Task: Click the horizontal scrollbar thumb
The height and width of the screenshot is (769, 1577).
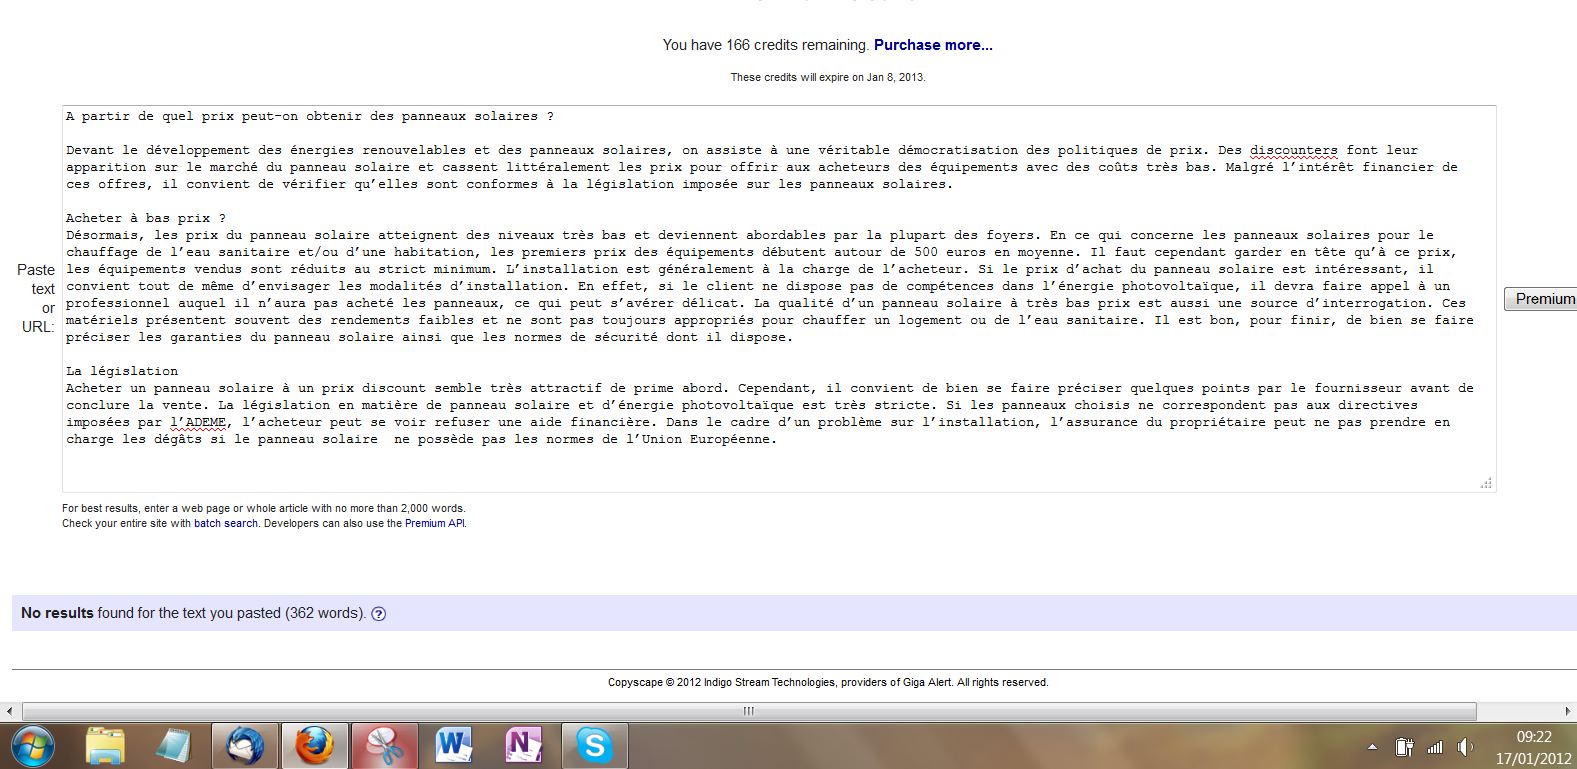Action: point(747,711)
